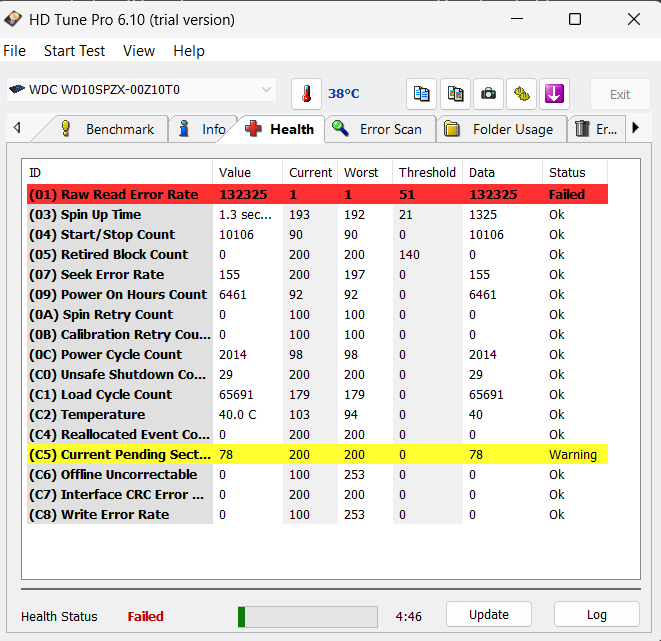Select the Interface CRC Error row
Screen dimensions: 661x641
[317, 494]
